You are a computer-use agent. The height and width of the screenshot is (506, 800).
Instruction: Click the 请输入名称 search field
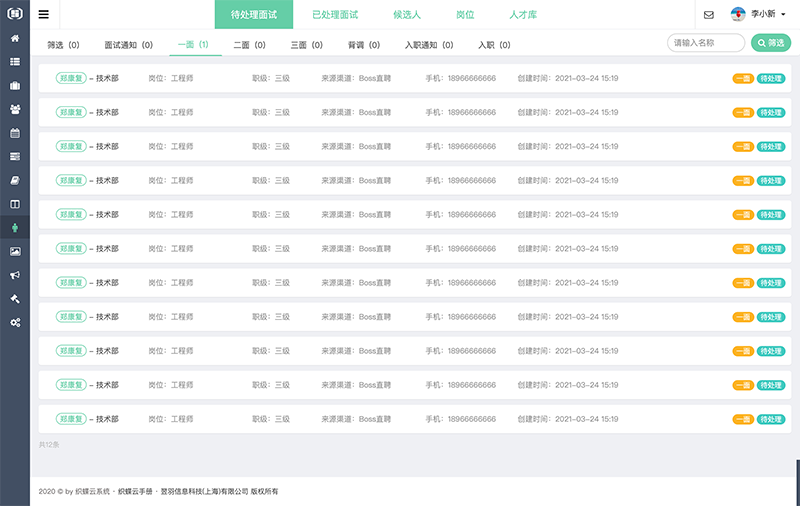click(x=705, y=43)
